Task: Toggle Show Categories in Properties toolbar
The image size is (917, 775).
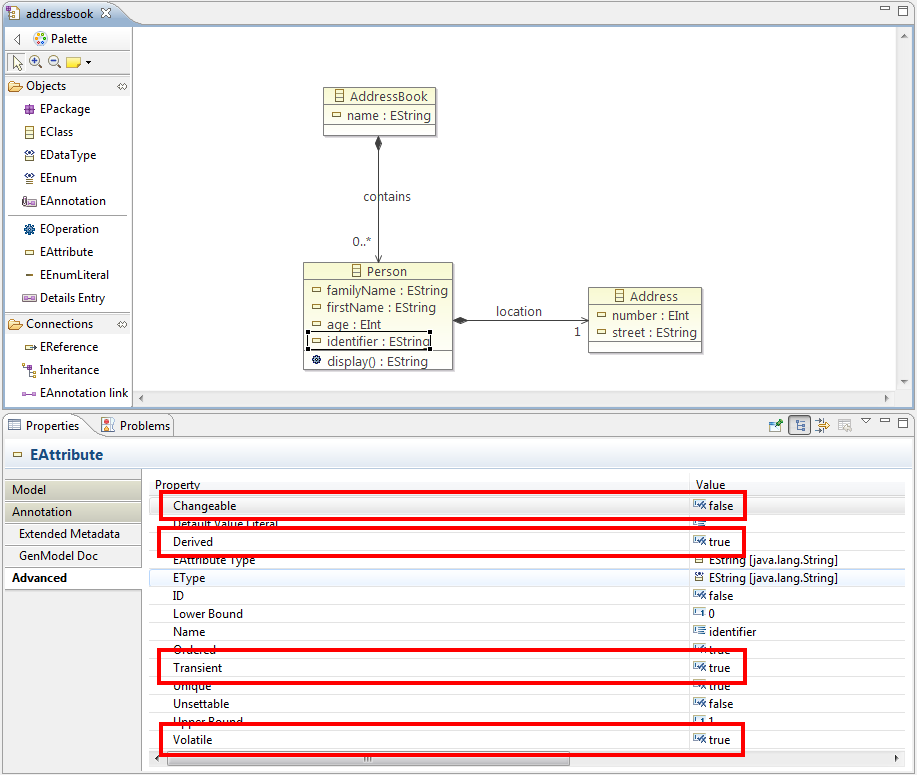Action: coord(799,425)
